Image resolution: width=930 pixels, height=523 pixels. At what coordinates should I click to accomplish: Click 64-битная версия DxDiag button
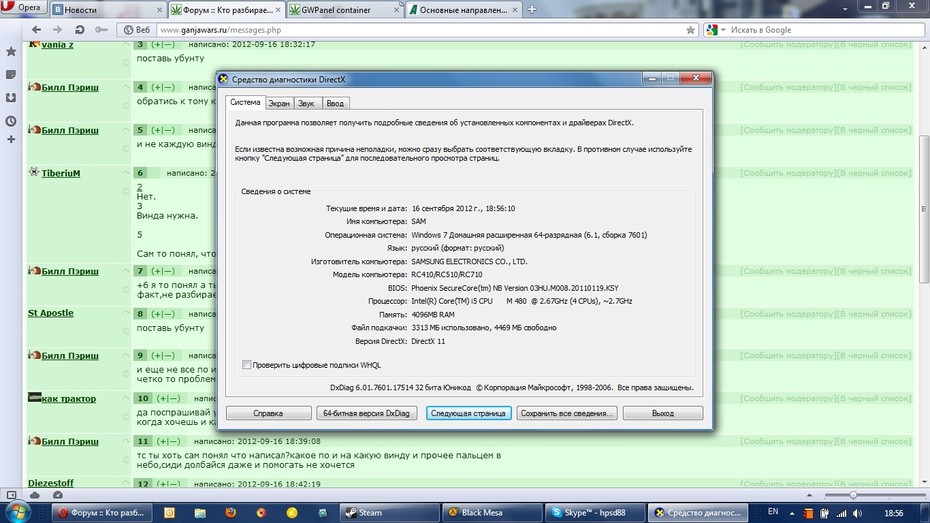click(366, 413)
